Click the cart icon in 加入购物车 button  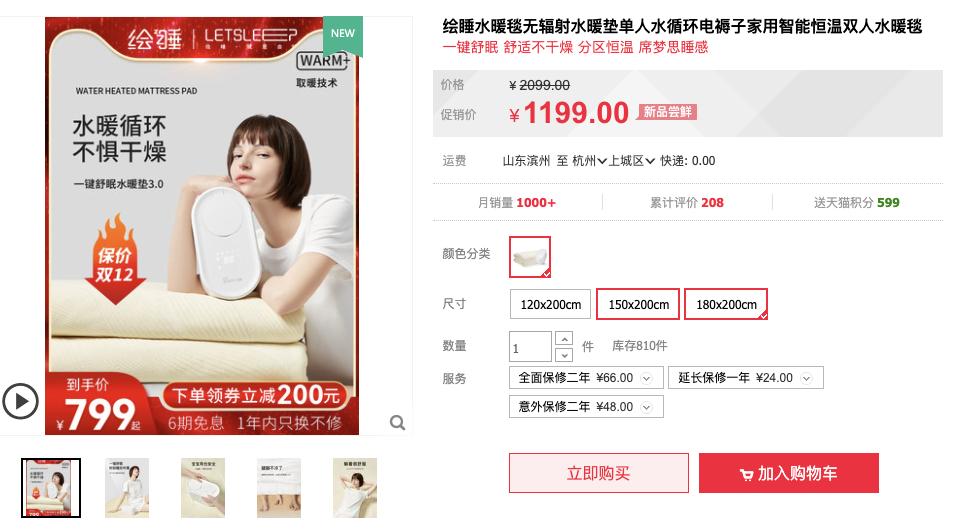(746, 475)
